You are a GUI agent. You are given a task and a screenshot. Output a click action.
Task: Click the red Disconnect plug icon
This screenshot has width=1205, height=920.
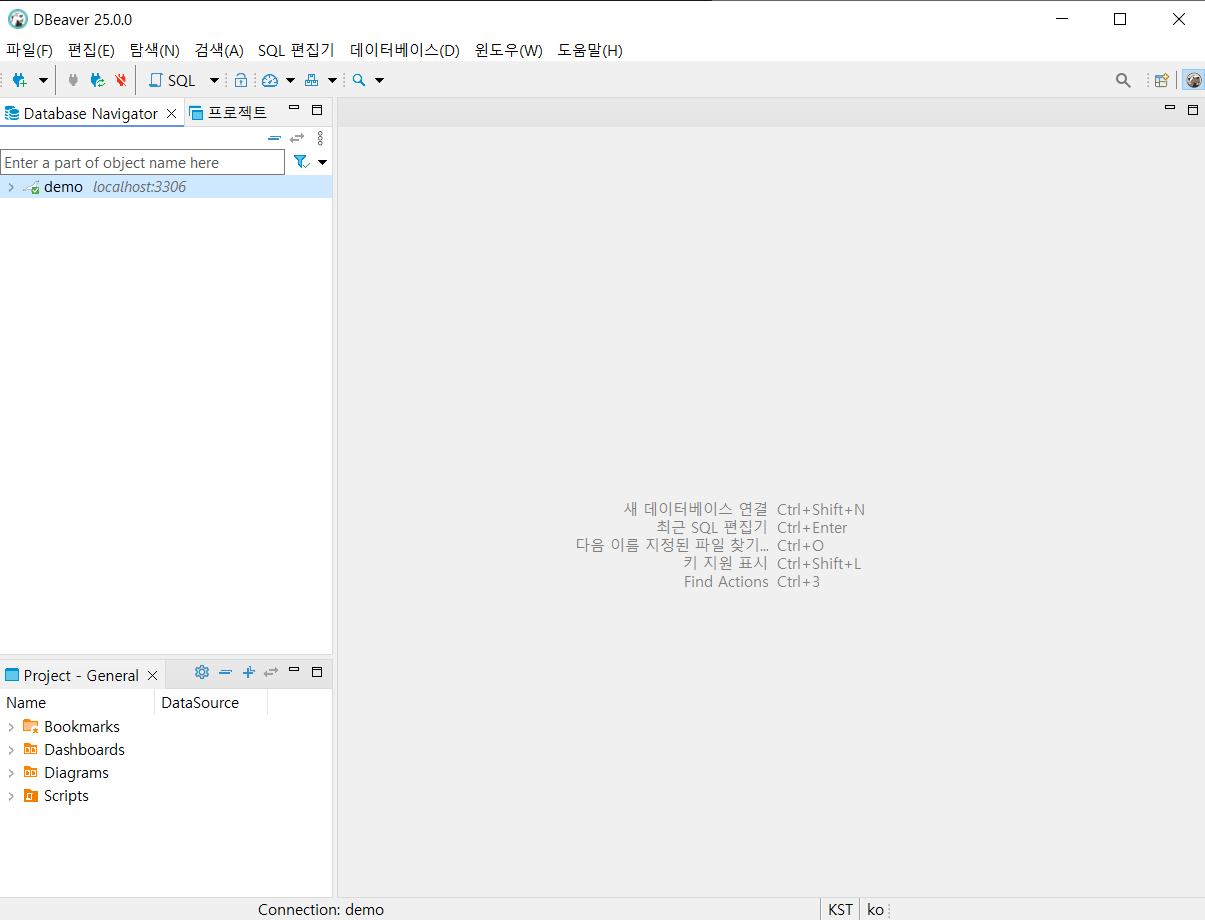click(121, 80)
